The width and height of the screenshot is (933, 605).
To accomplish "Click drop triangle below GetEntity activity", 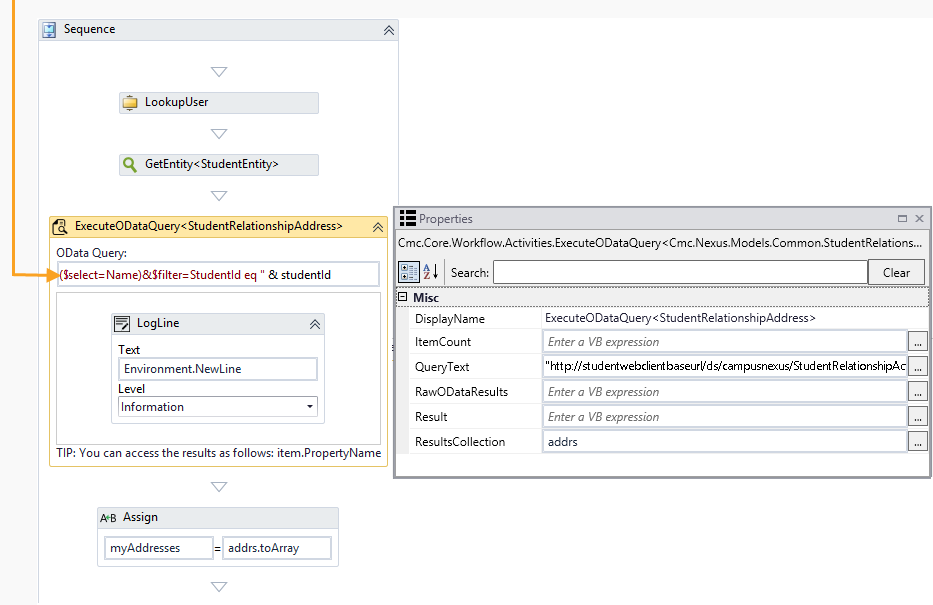I will (219, 196).
